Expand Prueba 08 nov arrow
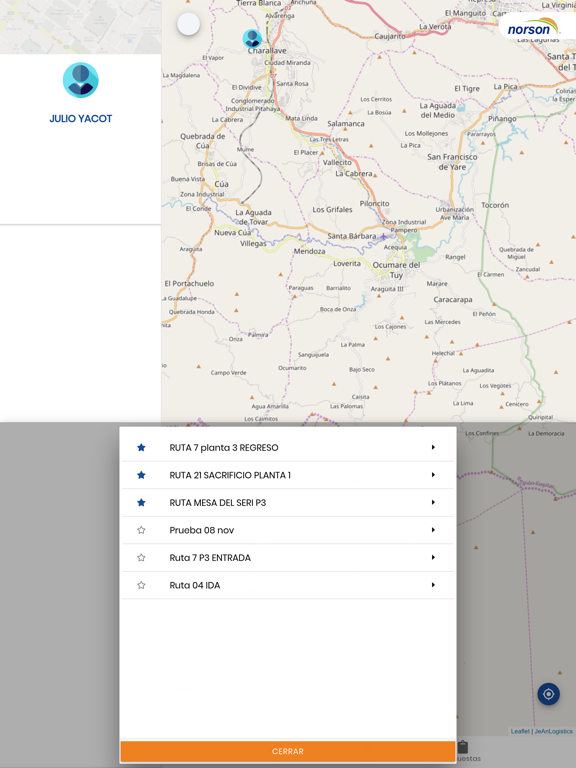Screen dimensions: 576x768 tap(433, 530)
